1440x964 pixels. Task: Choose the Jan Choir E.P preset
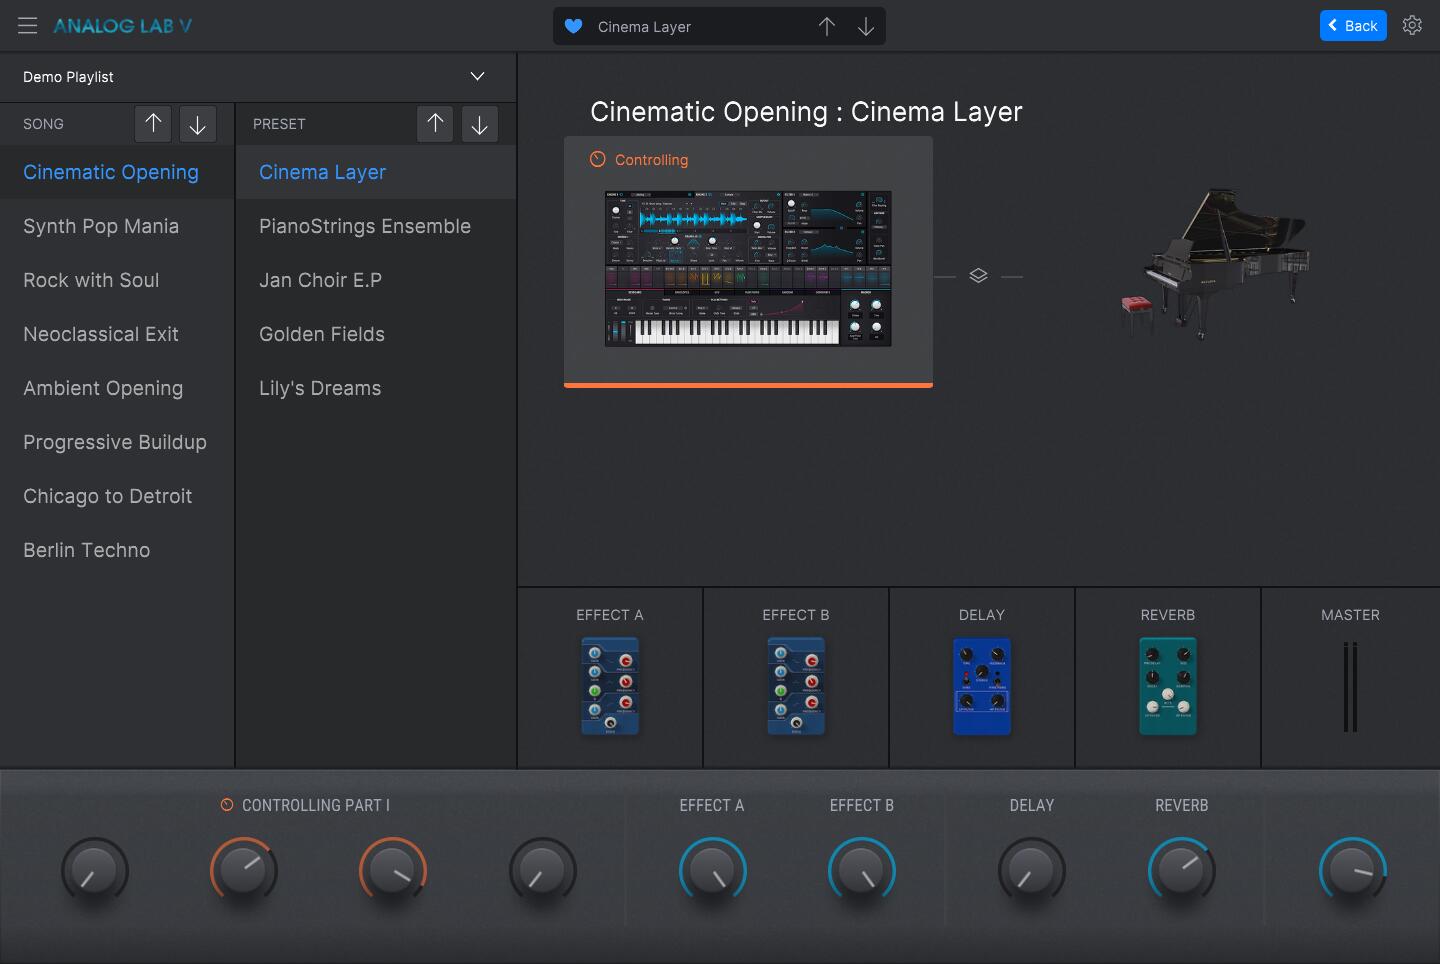pos(376,280)
